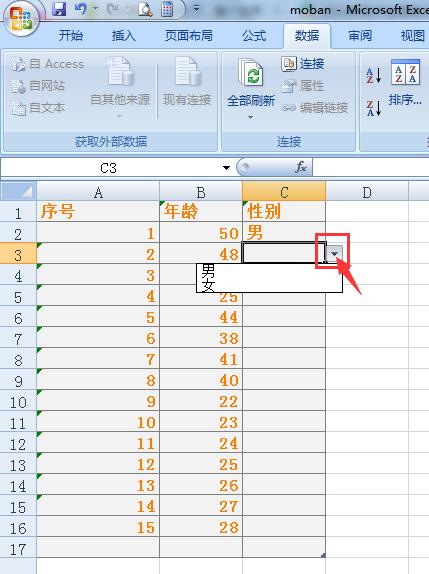Expand the customize quick access toolbar arrow
The image size is (429, 574).
click(x=197, y=8)
